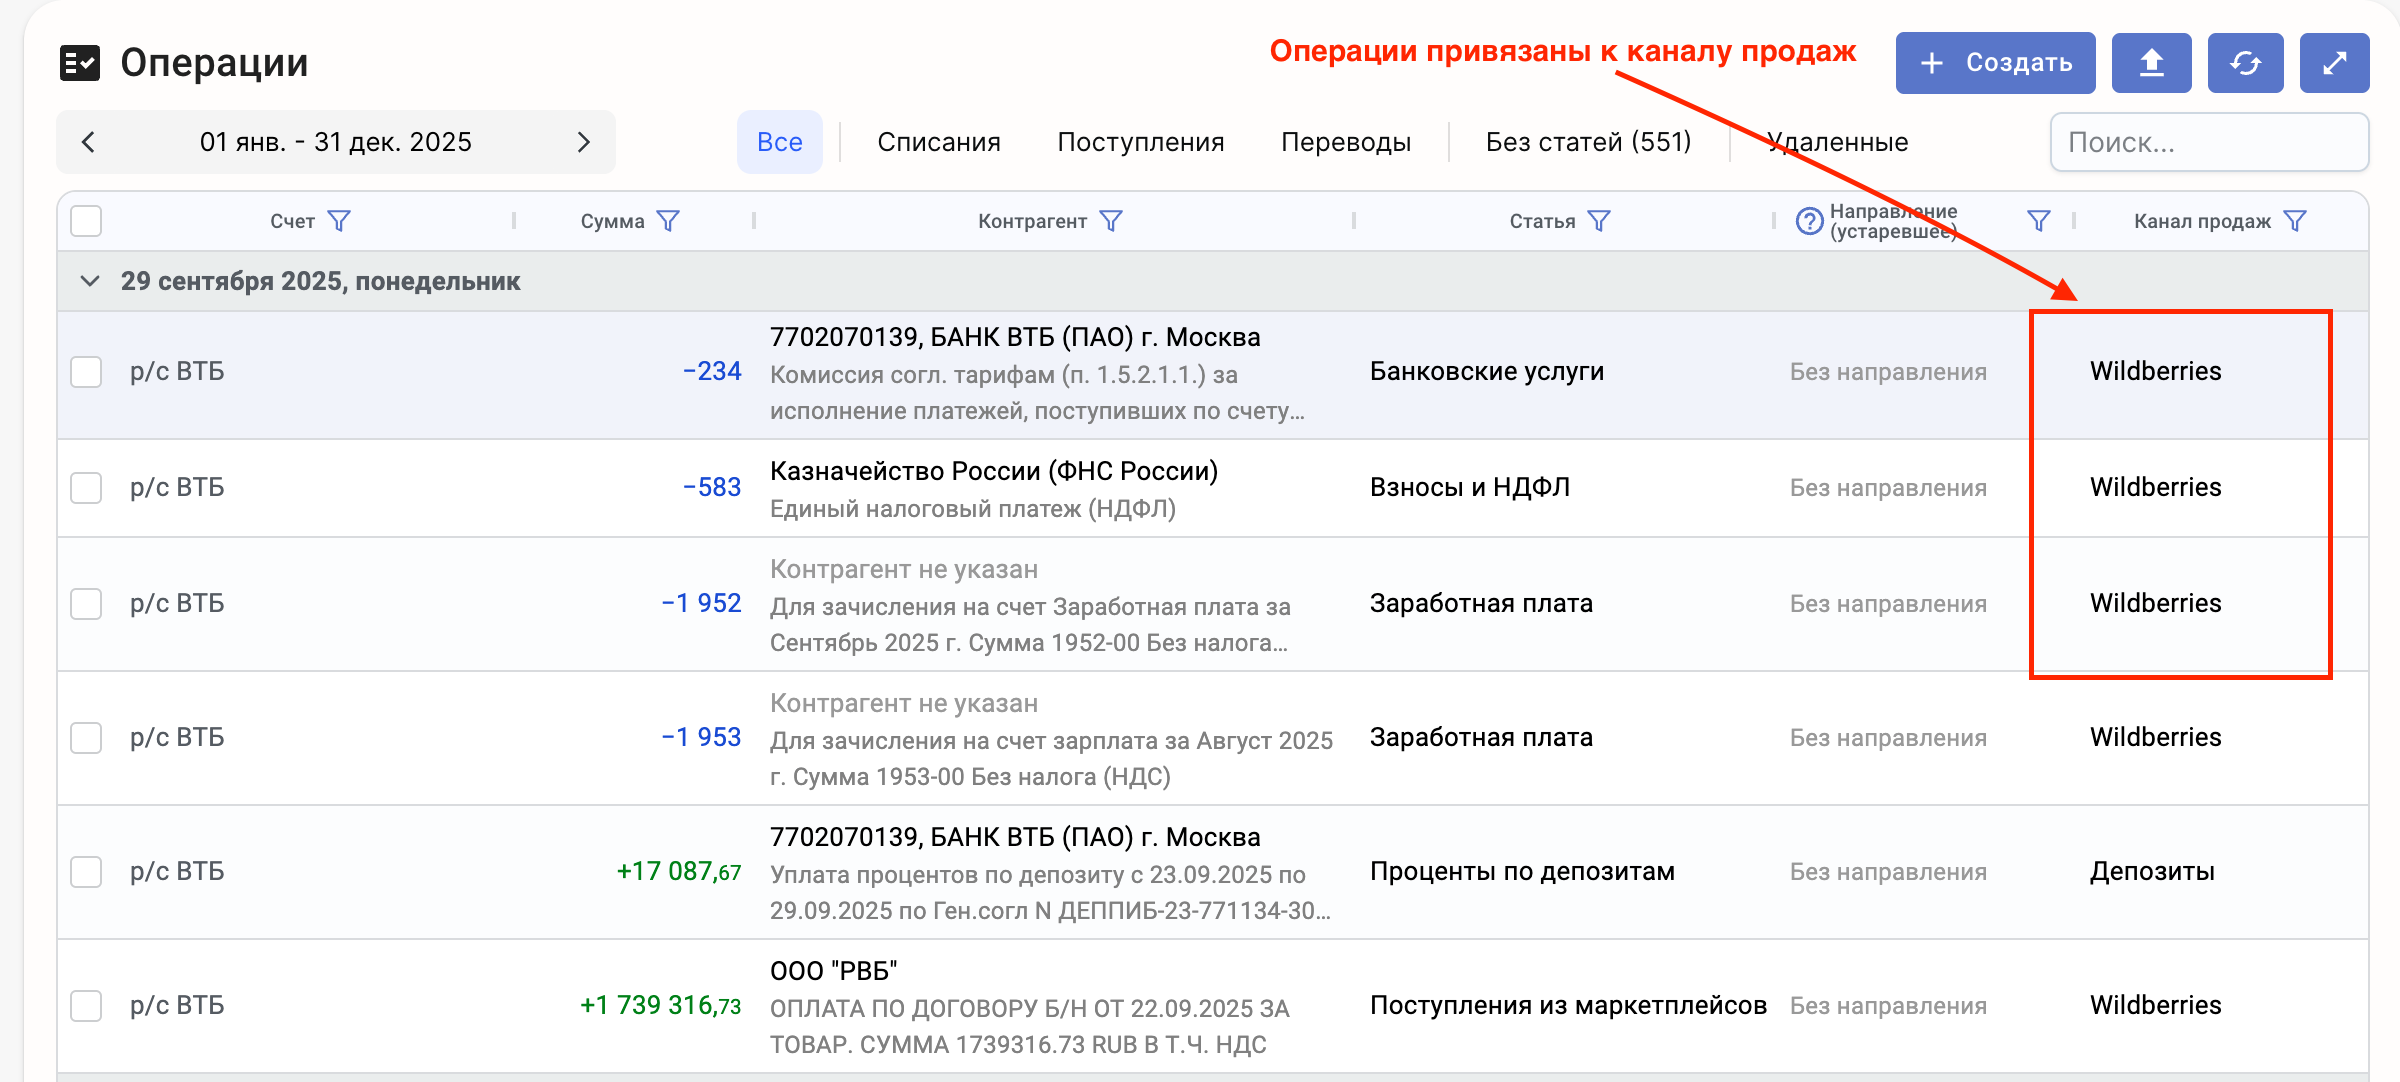
Task: Collapse the 29 сентября 2025 date group
Action: [90, 281]
